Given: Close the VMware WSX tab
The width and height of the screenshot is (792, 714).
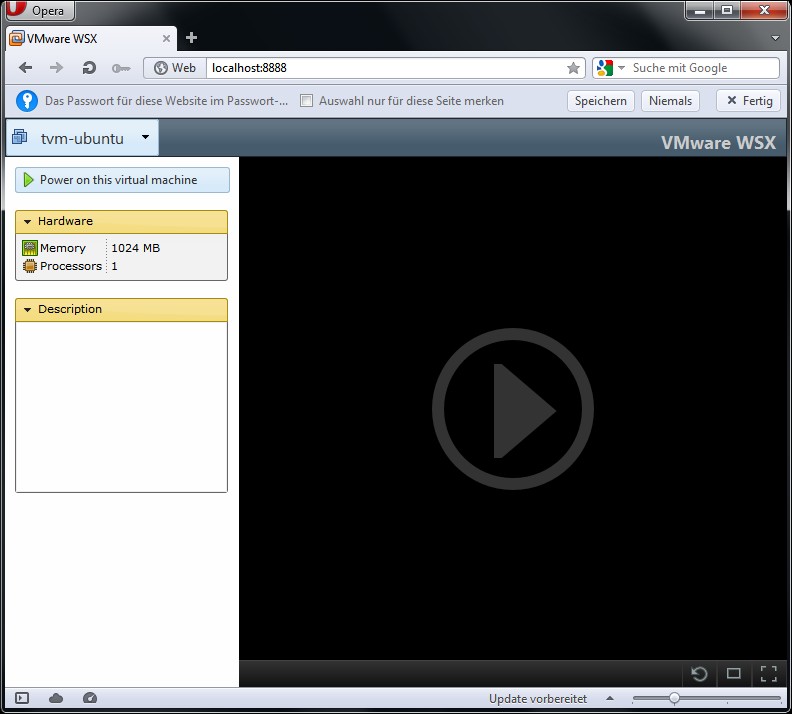Looking at the screenshot, I should [166, 38].
